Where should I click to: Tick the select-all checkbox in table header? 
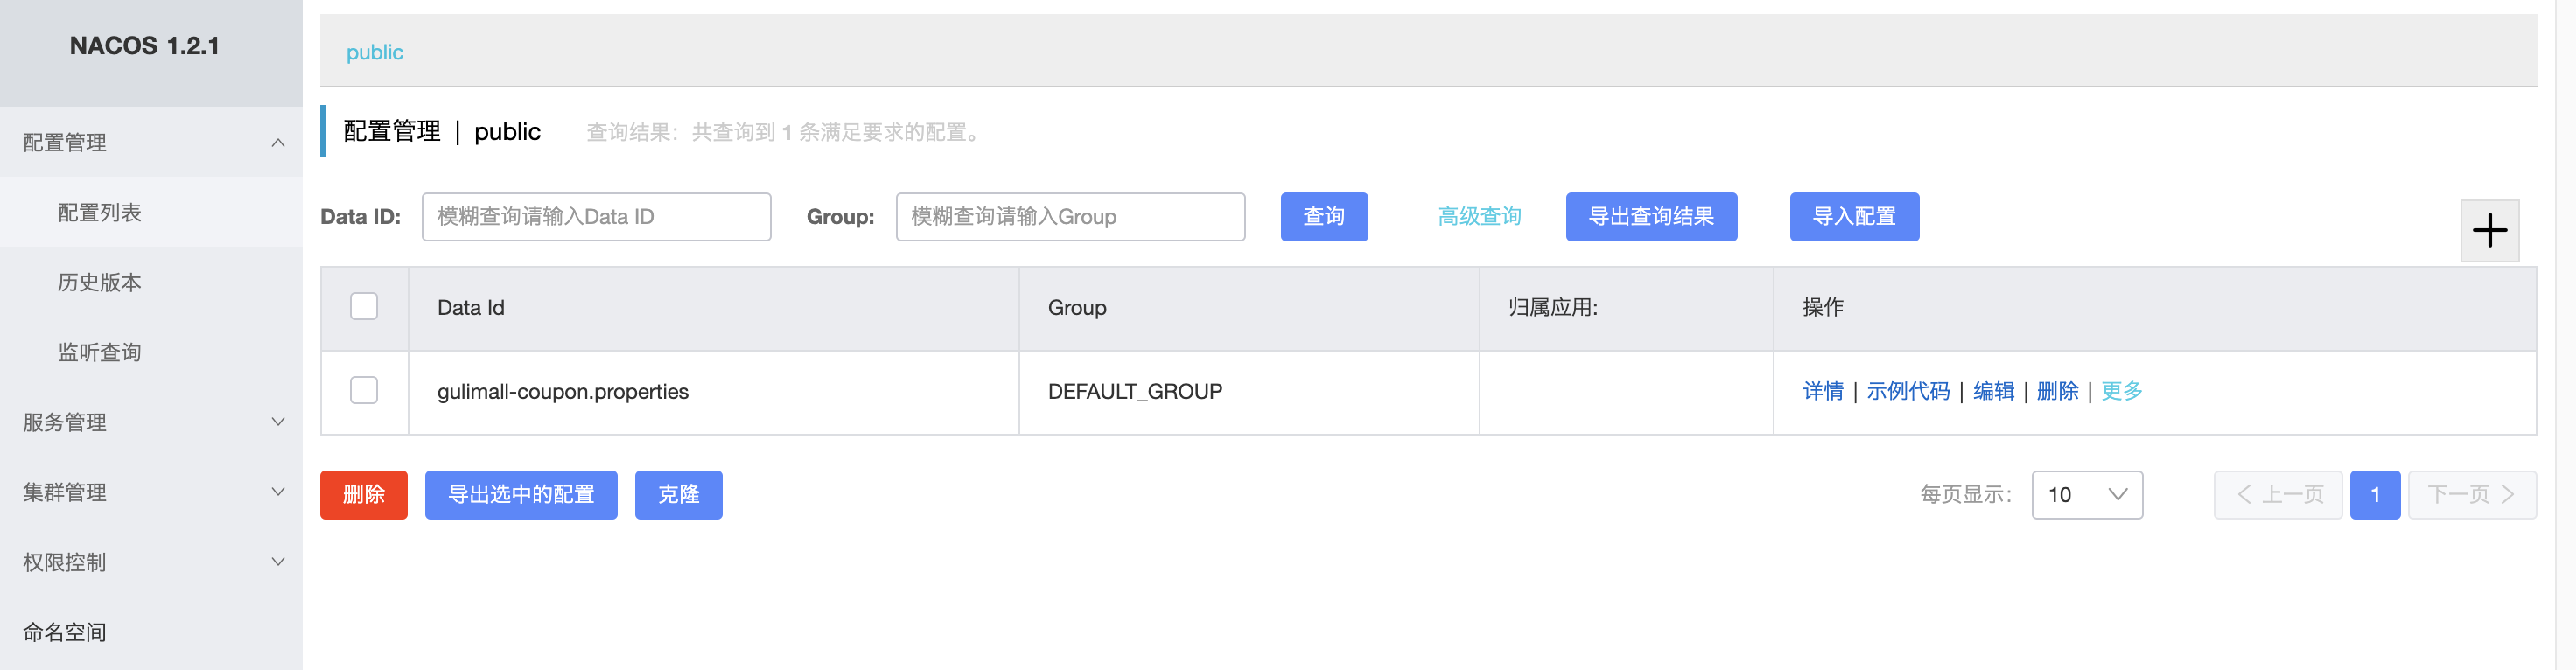(364, 306)
